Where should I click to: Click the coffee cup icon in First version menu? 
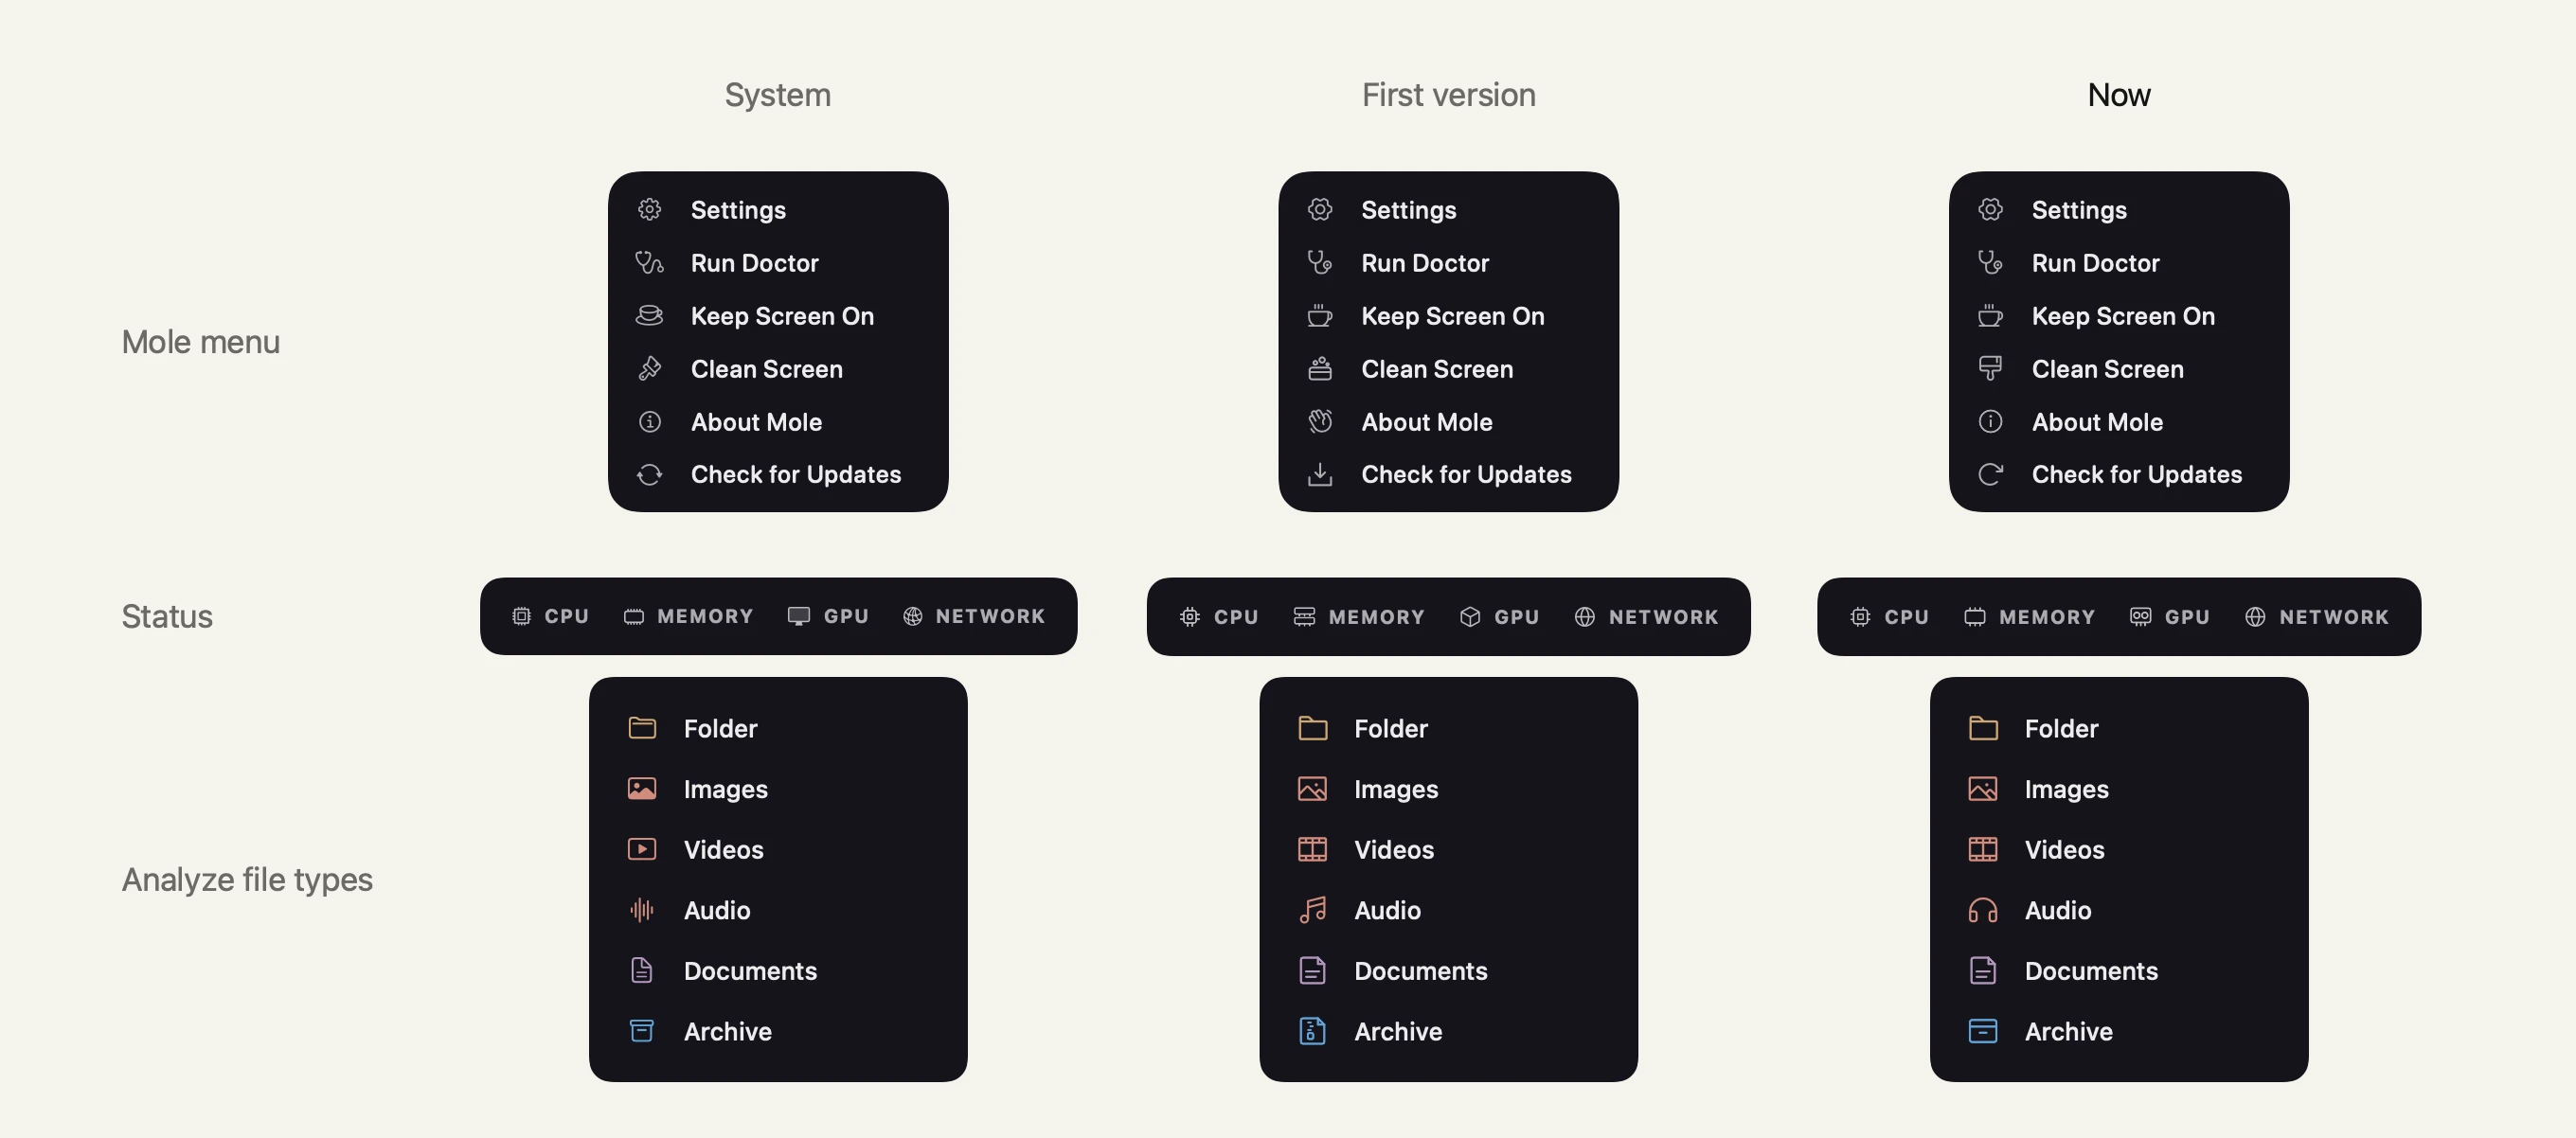point(1320,316)
